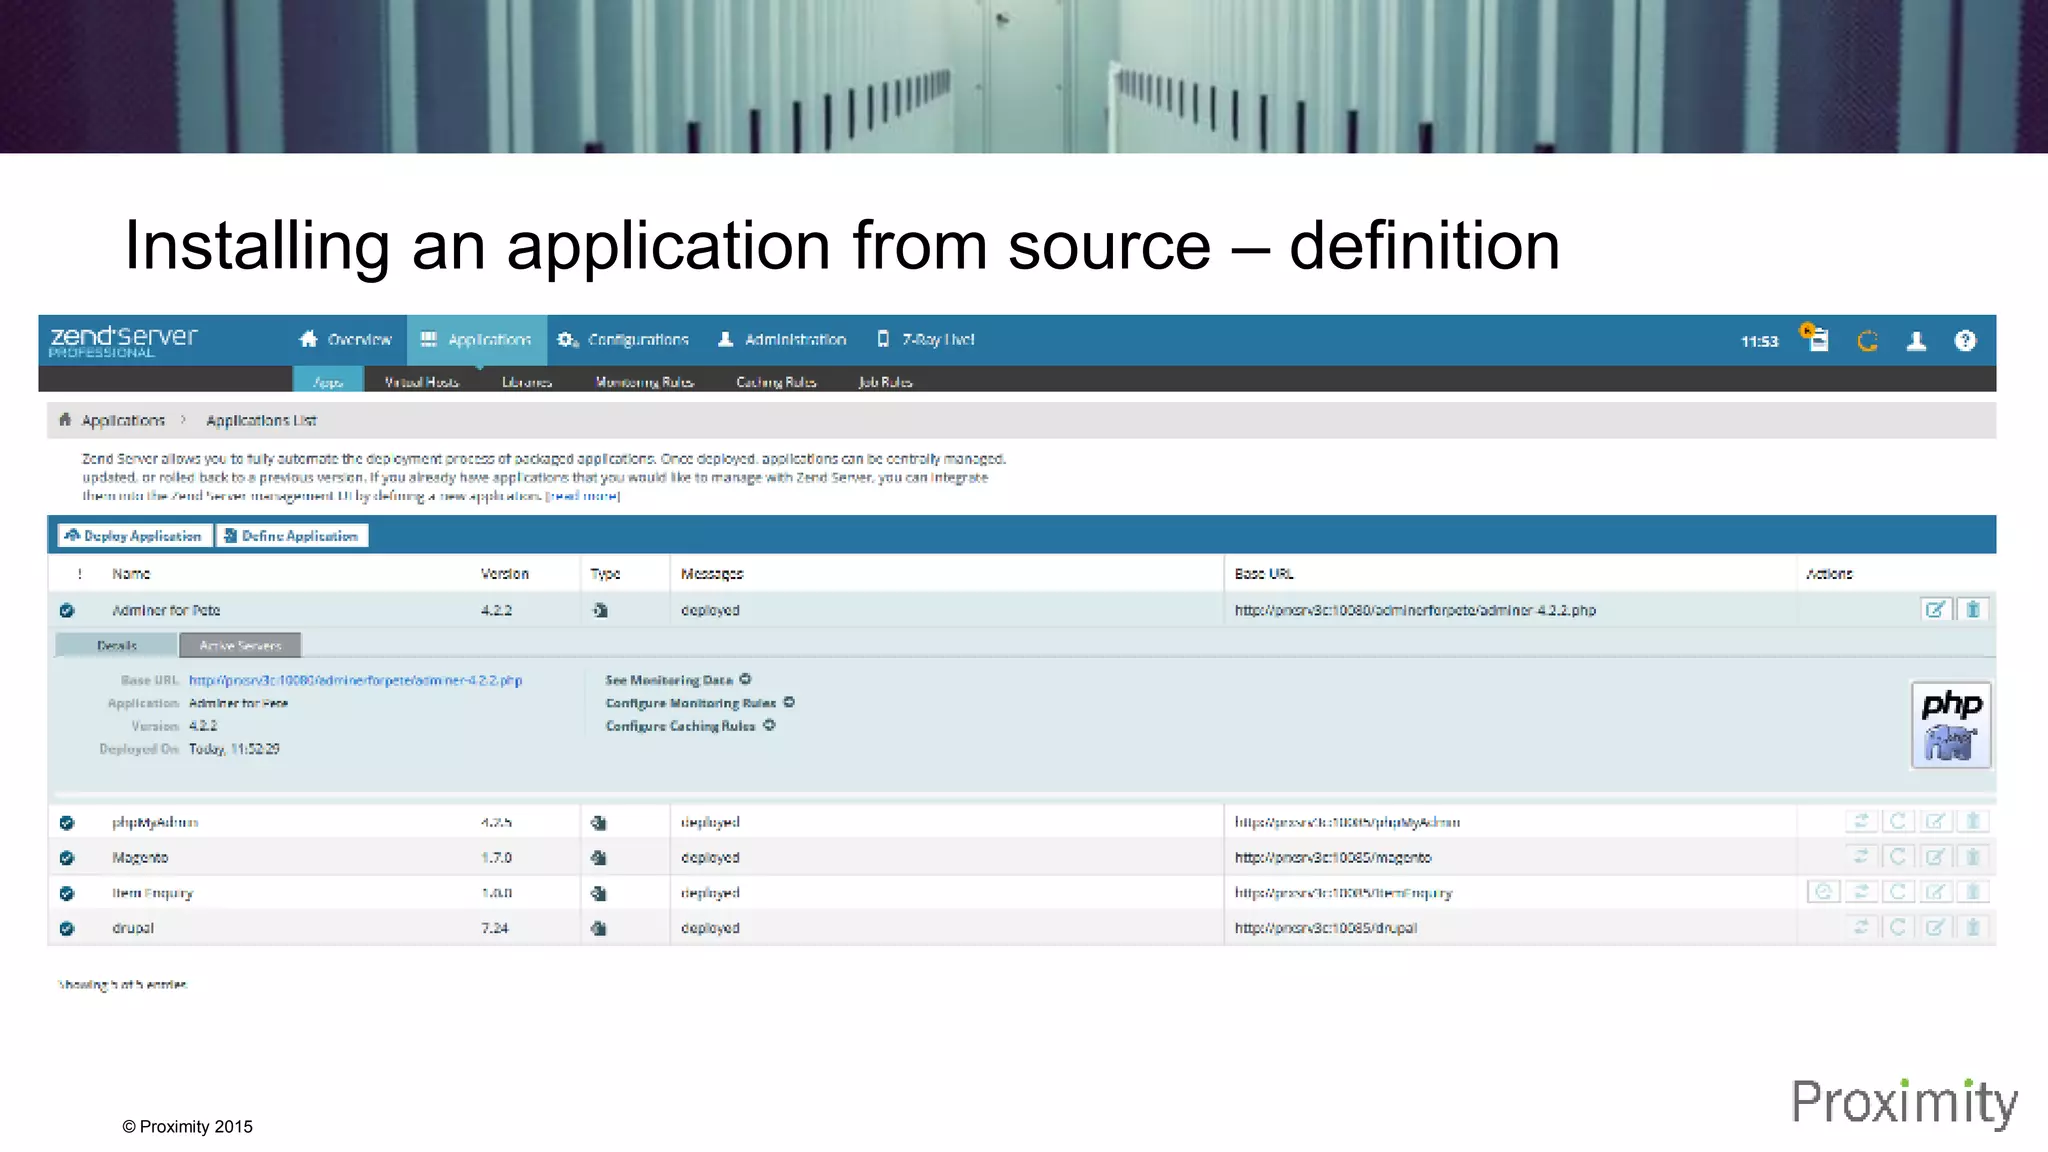Select the Details tab for Adminer
The image size is (2048, 1152).
[117, 645]
